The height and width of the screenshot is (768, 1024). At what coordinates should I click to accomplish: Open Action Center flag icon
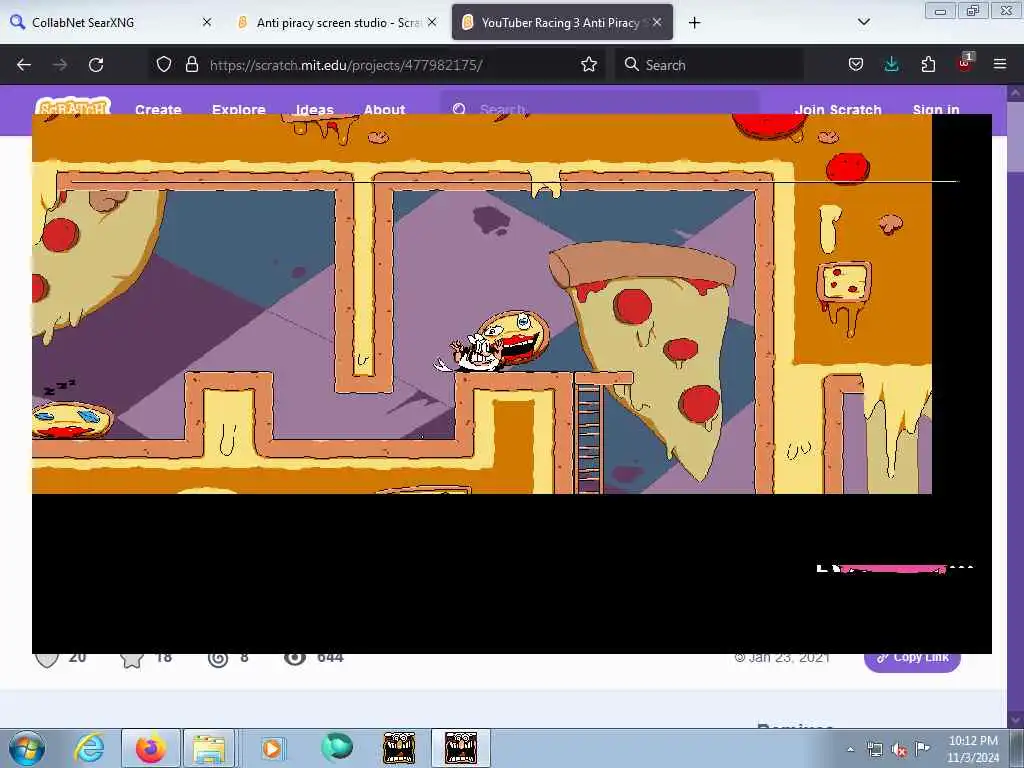pos(922,748)
